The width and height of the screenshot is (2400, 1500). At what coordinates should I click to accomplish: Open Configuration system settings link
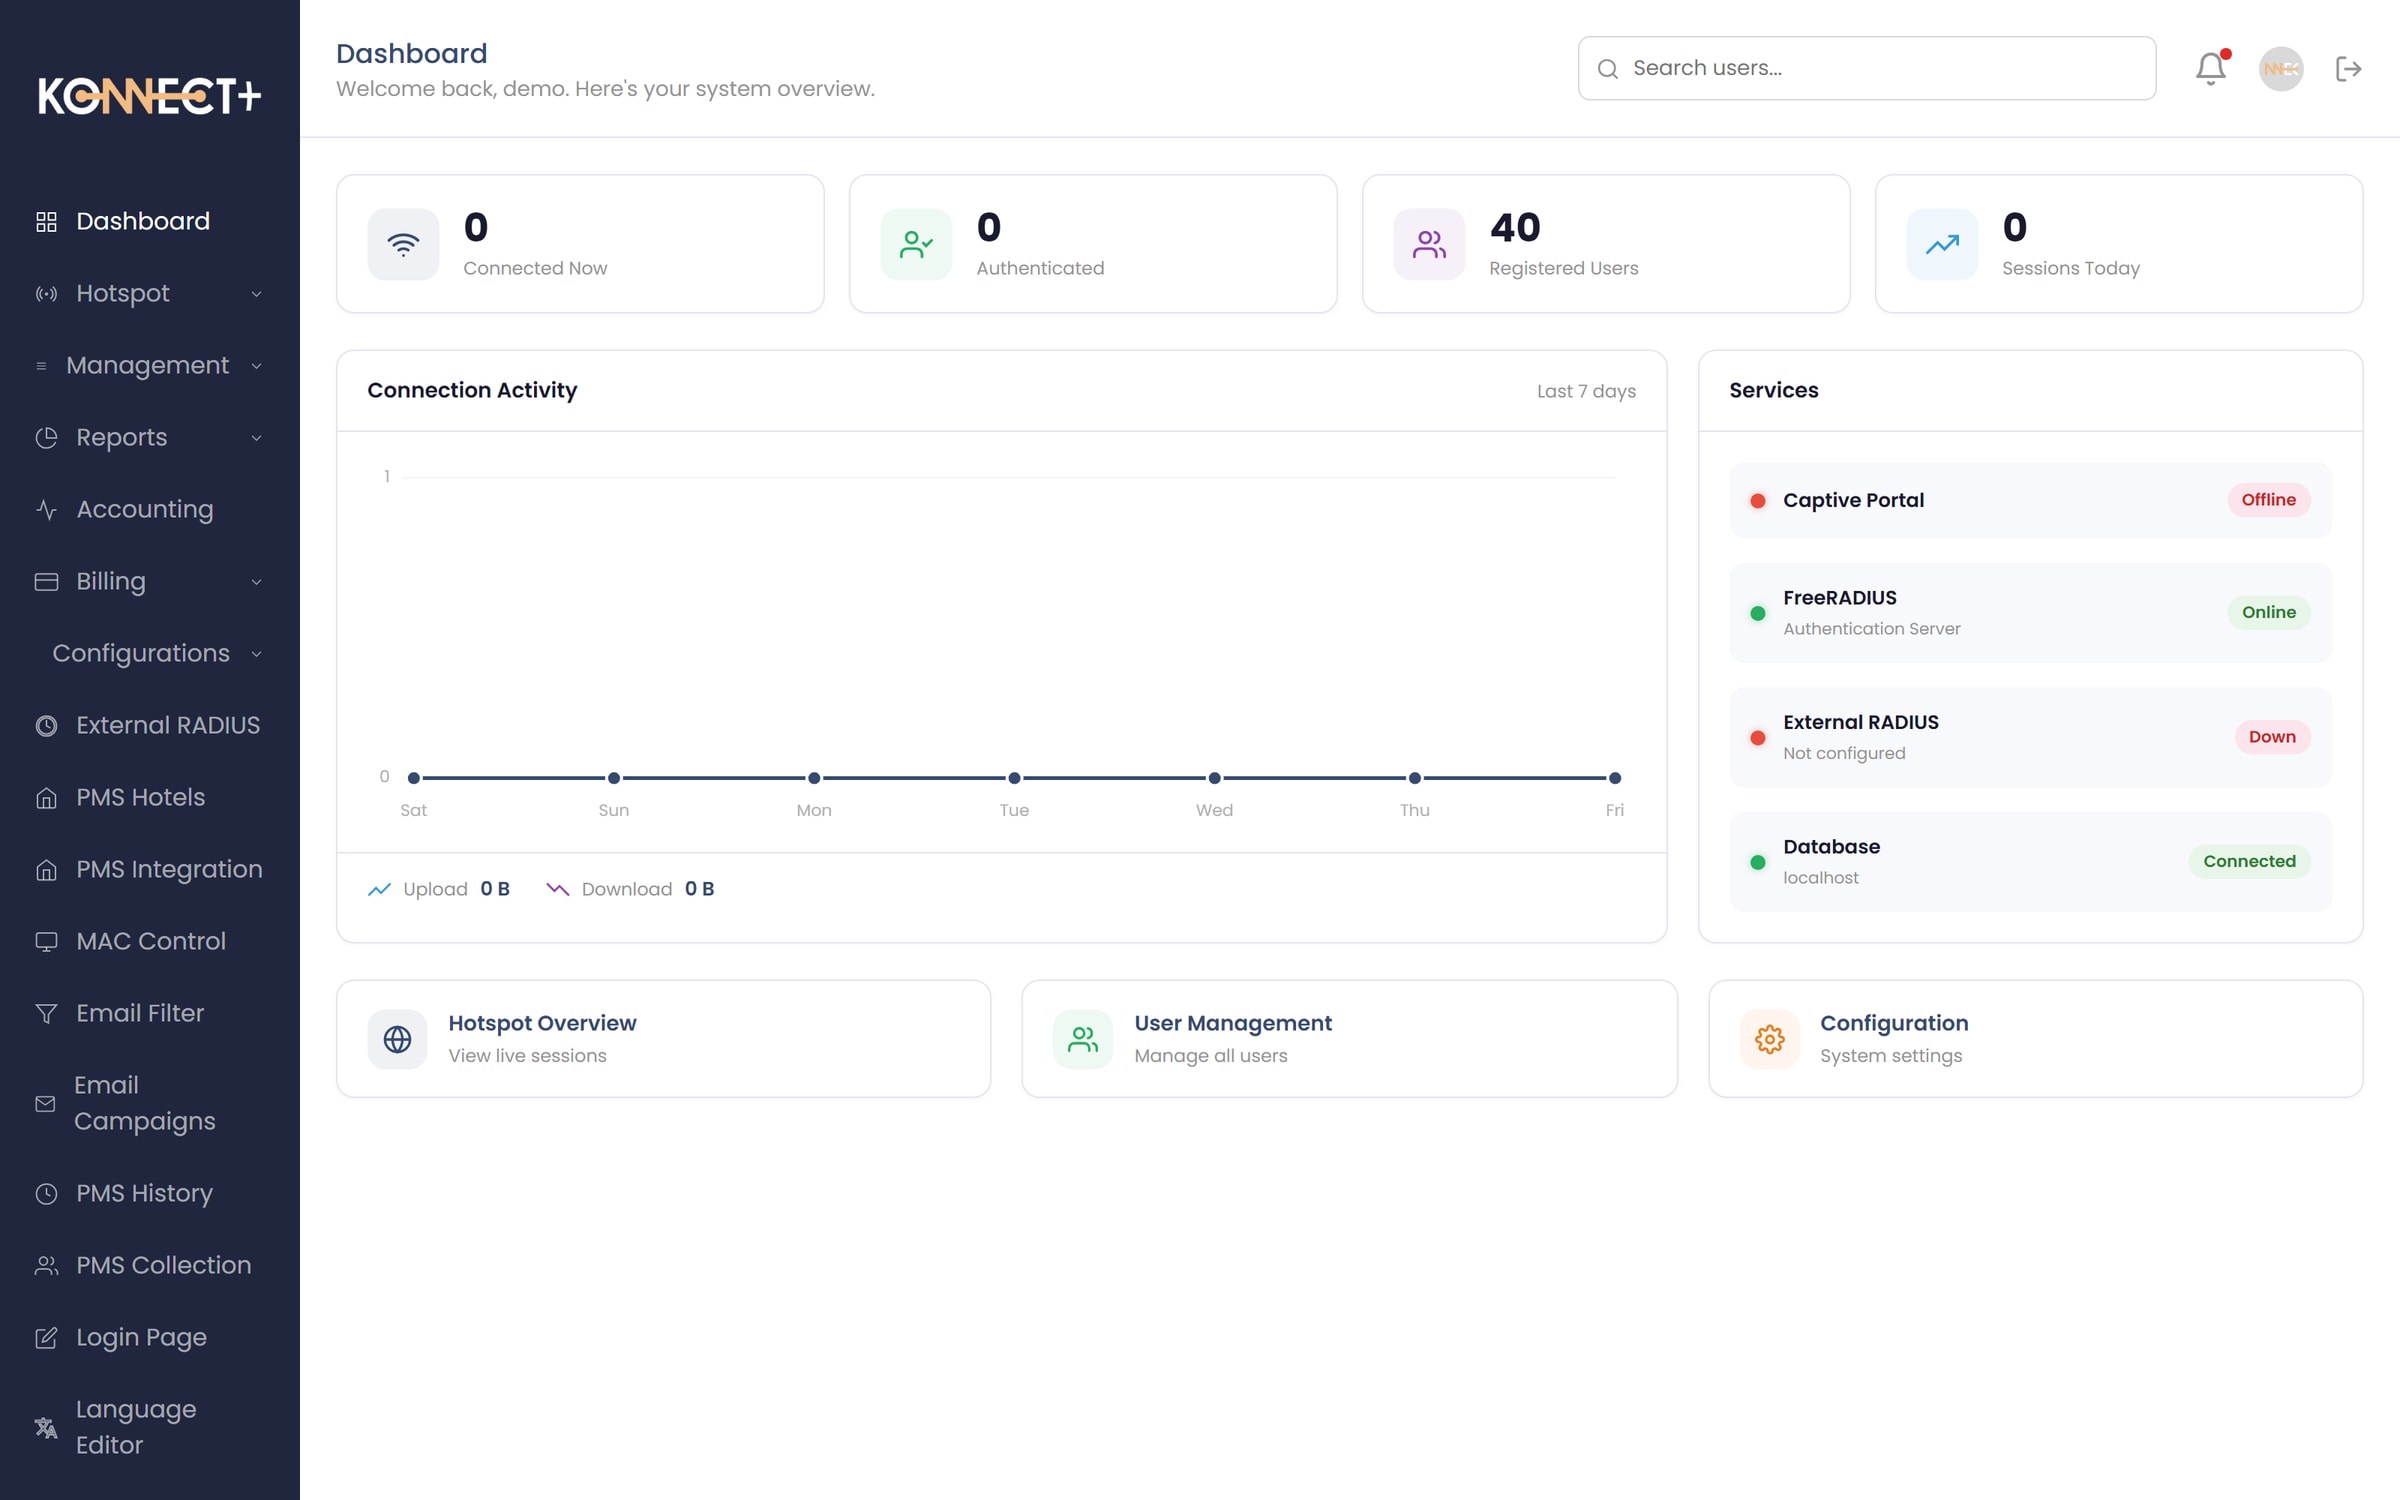click(x=2035, y=1039)
